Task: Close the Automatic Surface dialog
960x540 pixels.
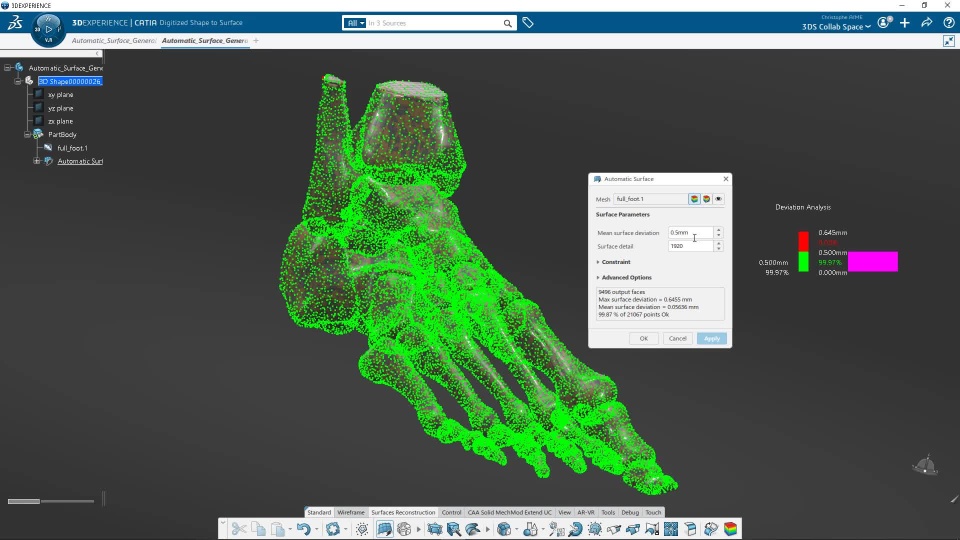Action: coord(726,179)
